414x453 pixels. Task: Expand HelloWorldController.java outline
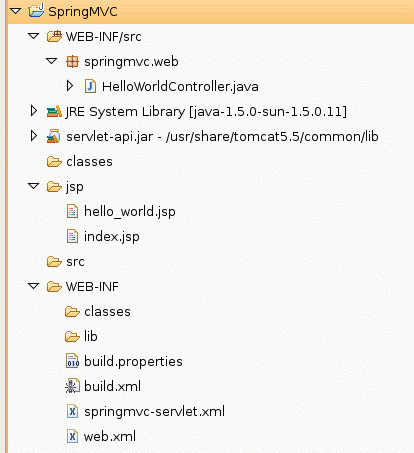pos(70,86)
